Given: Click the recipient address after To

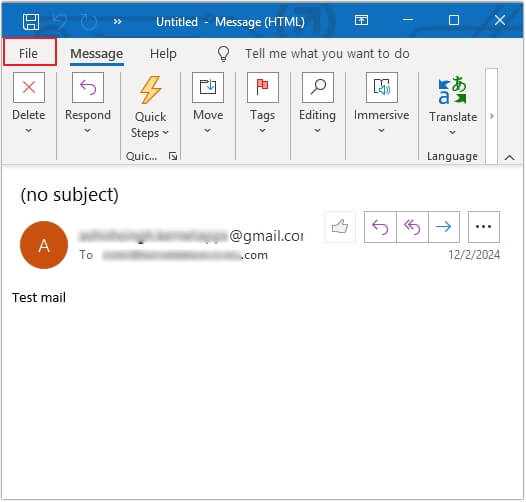Looking at the screenshot, I should [x=185, y=255].
